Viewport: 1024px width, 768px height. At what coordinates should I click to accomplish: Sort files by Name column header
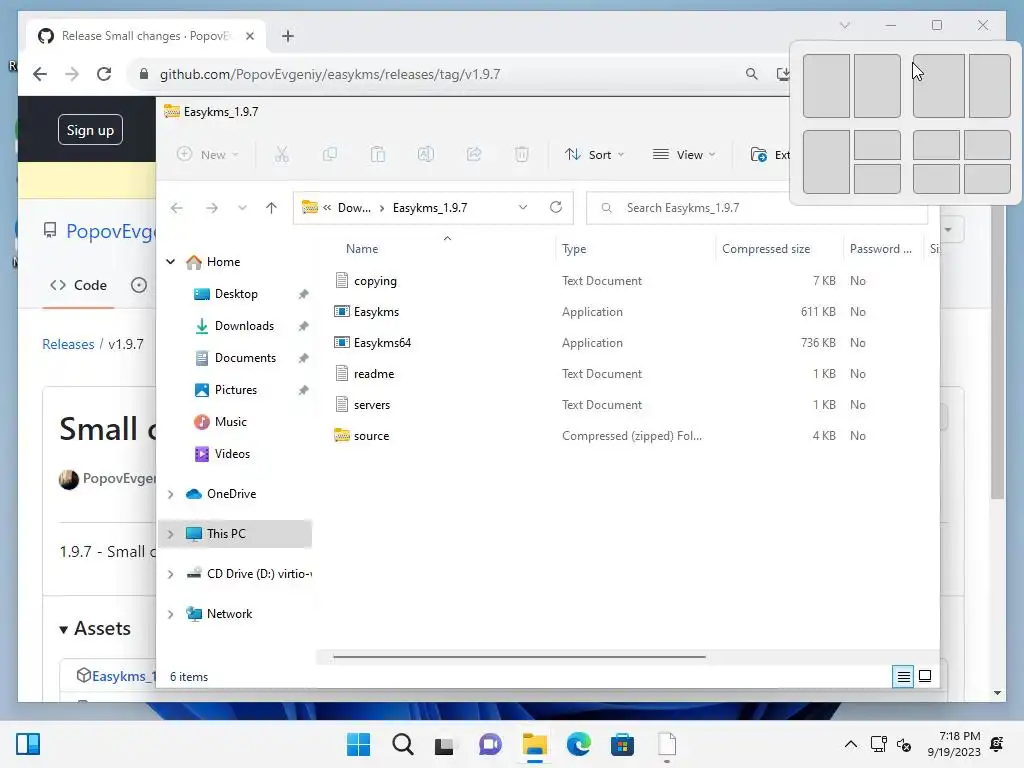pyautogui.click(x=362, y=249)
